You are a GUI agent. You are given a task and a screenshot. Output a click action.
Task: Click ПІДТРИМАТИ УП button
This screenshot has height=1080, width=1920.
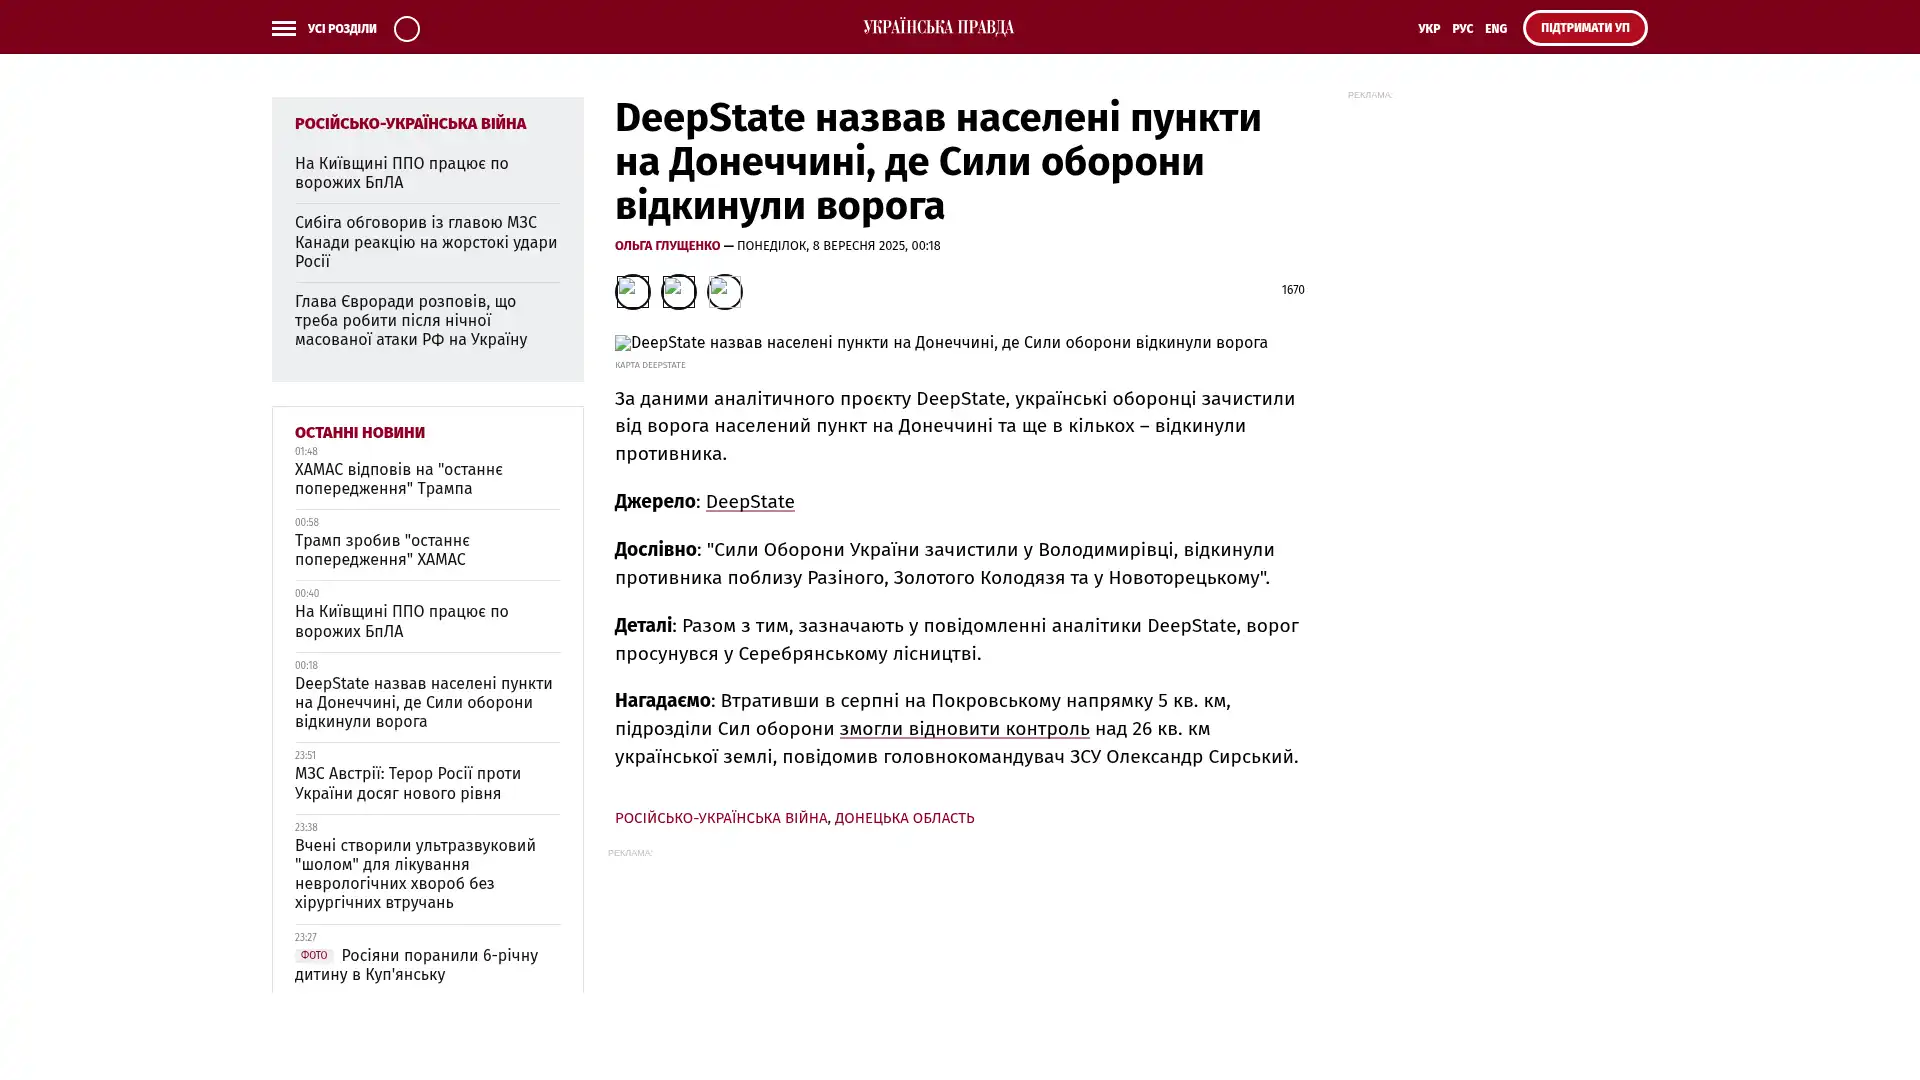[1584, 28]
